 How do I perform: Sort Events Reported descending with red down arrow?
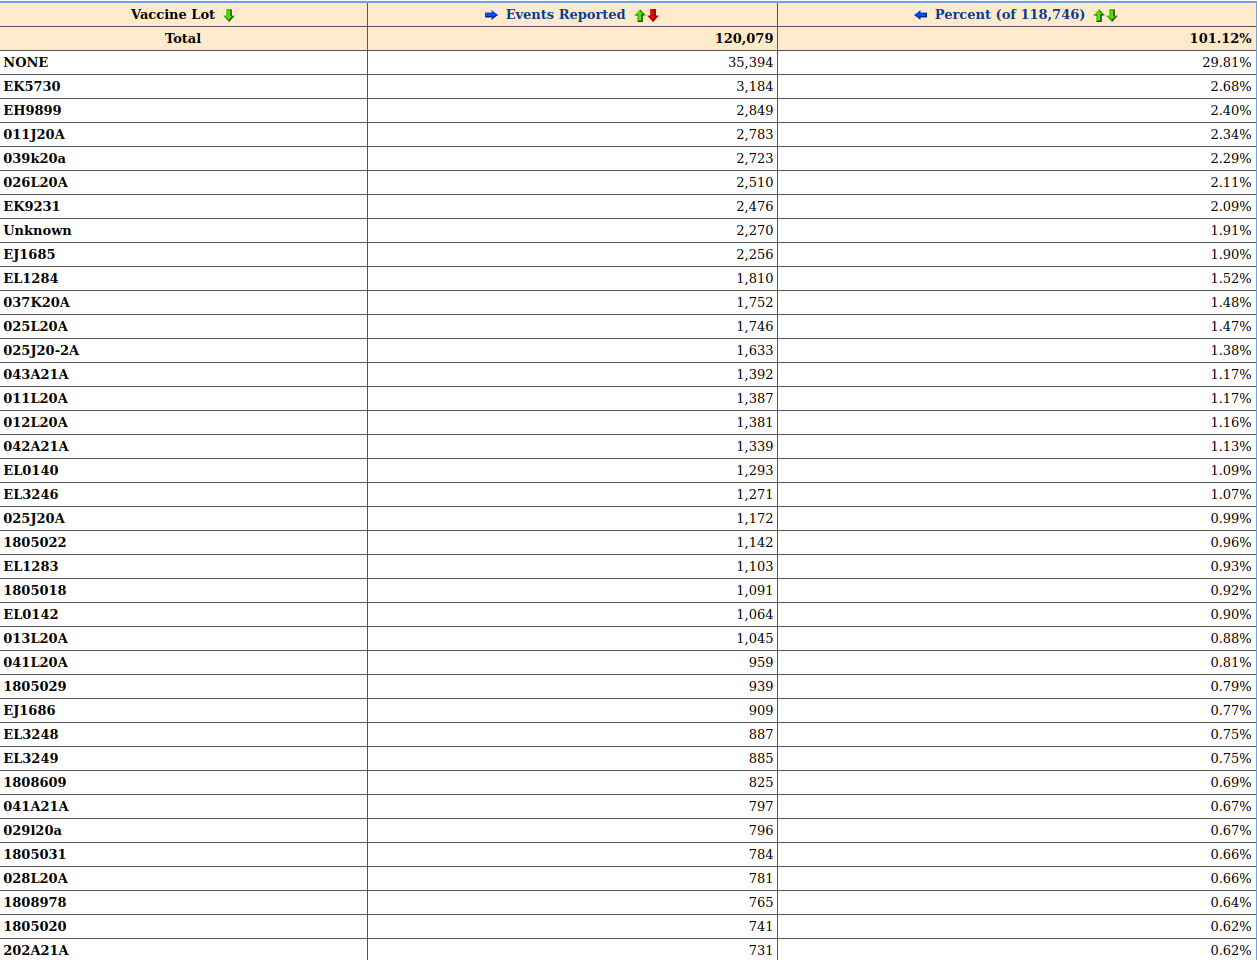point(653,15)
